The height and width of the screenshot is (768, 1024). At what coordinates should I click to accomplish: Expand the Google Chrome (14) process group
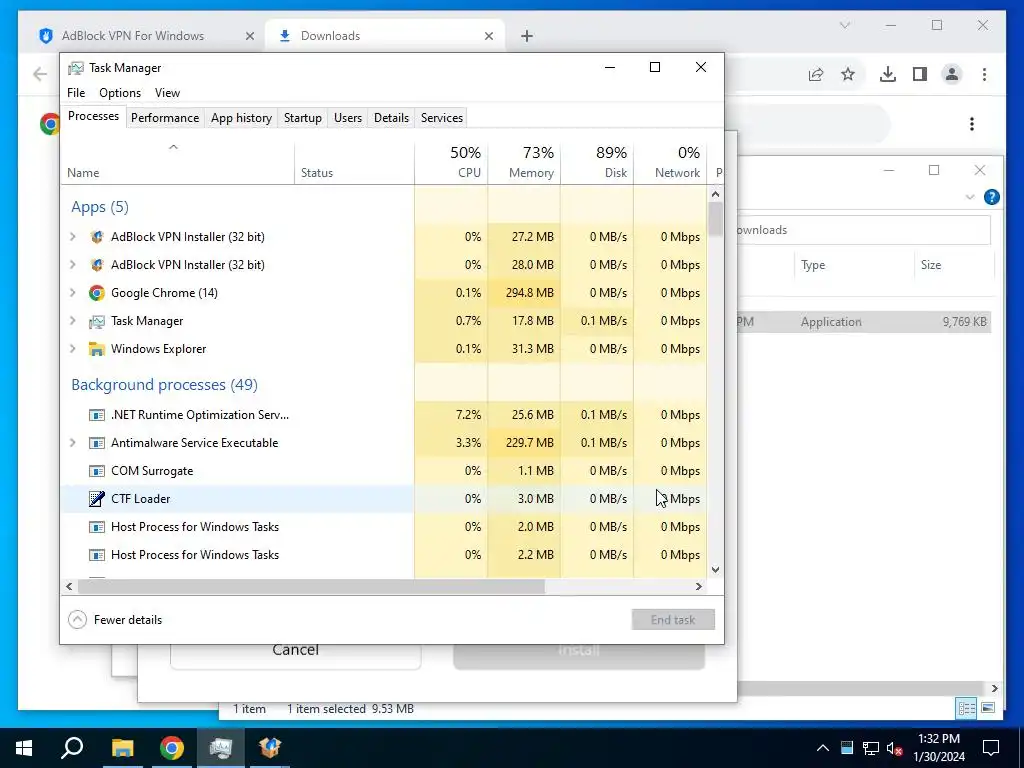tap(73, 293)
